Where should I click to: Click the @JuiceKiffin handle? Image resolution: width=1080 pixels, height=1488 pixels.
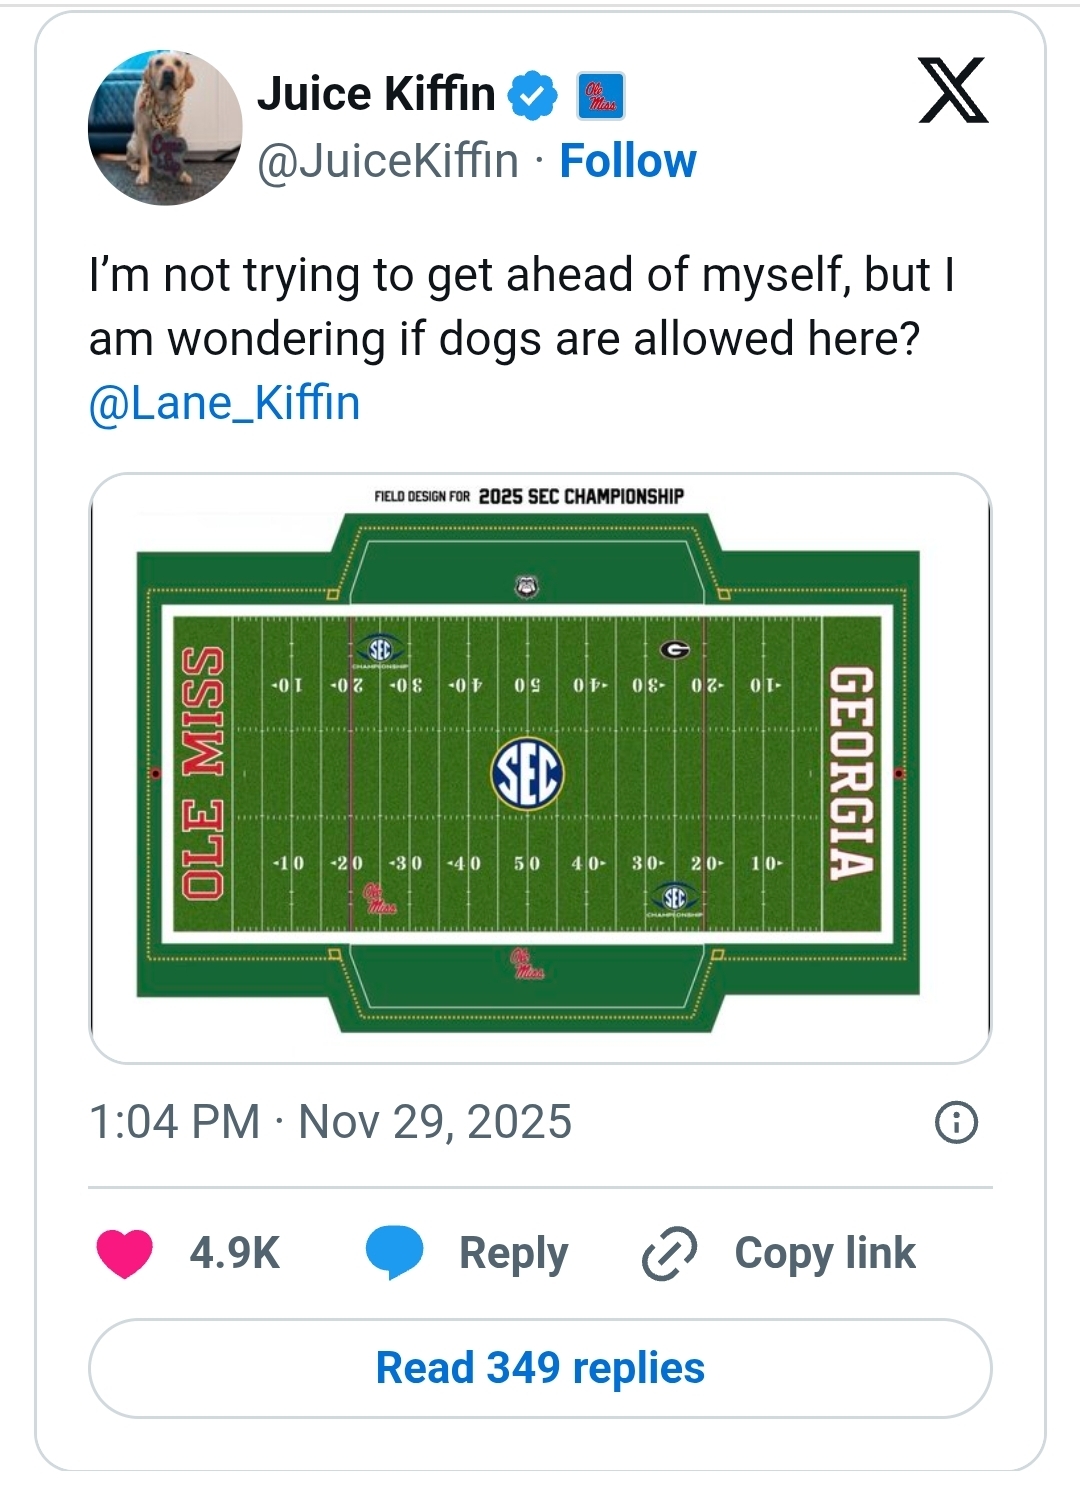pos(388,161)
